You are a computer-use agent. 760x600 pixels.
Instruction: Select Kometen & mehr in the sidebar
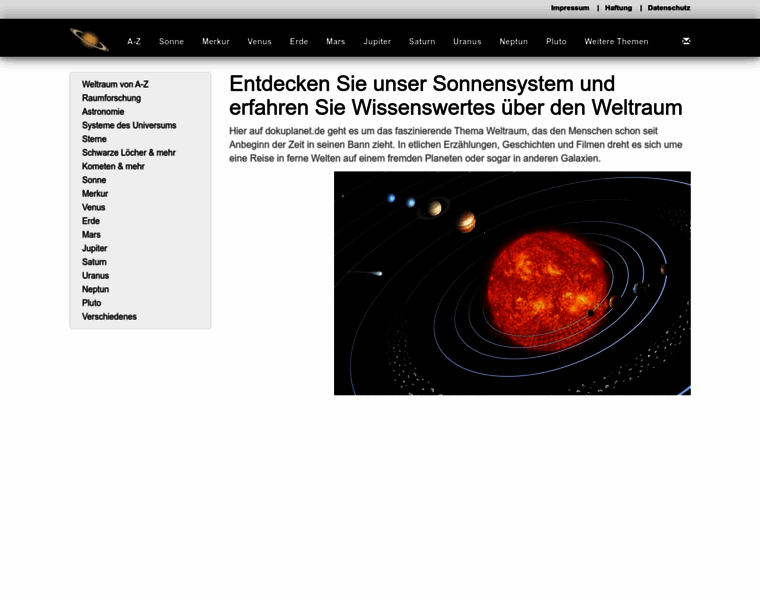pos(113,166)
